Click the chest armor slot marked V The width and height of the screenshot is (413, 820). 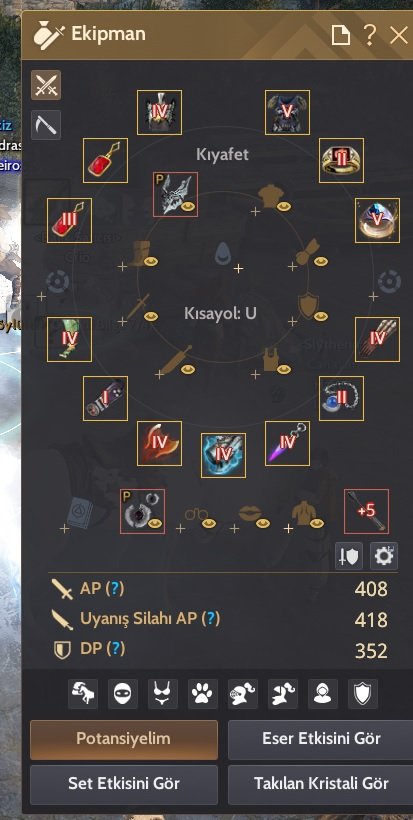288,112
